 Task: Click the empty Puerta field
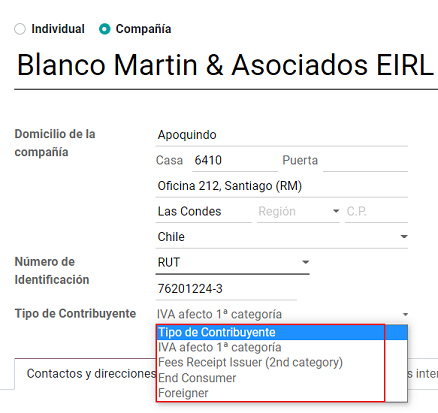tap(365, 161)
